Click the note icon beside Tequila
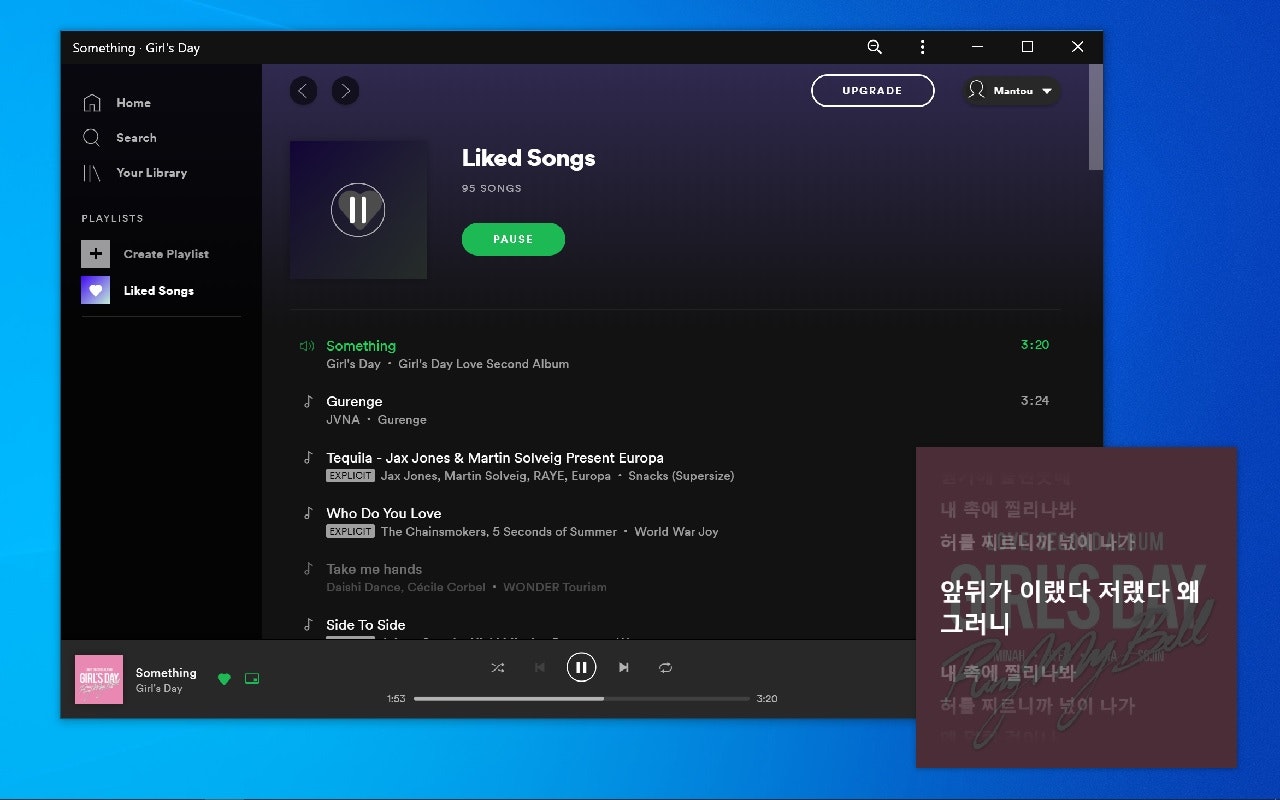 (x=308, y=458)
